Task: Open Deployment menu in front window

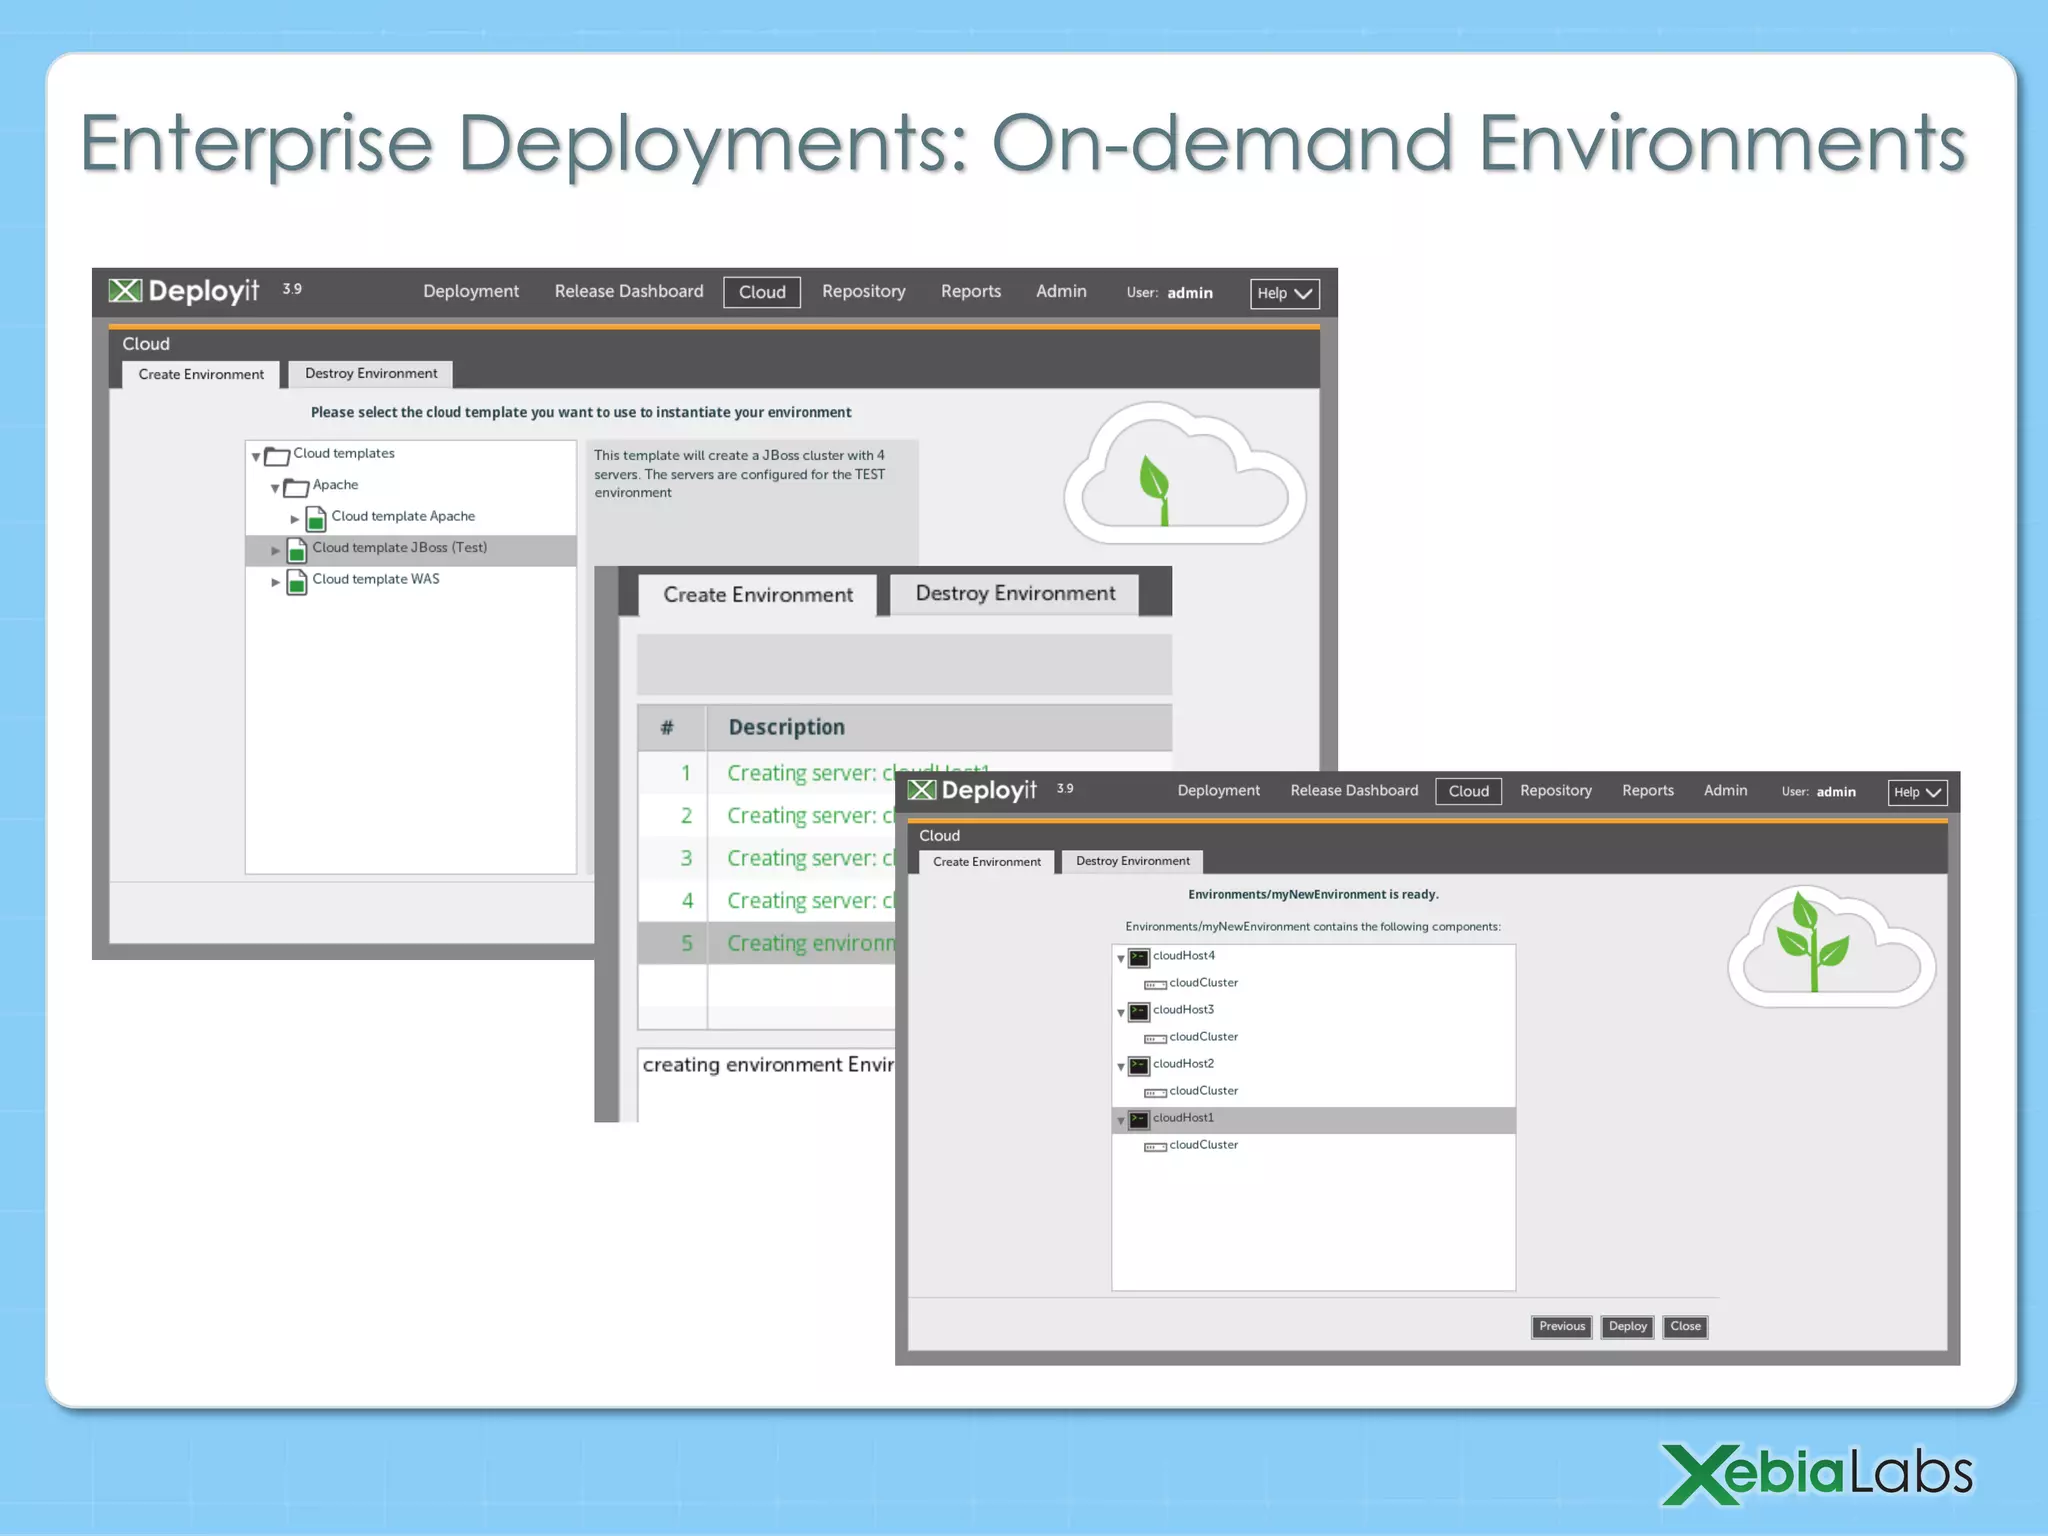Action: pyautogui.click(x=1219, y=790)
